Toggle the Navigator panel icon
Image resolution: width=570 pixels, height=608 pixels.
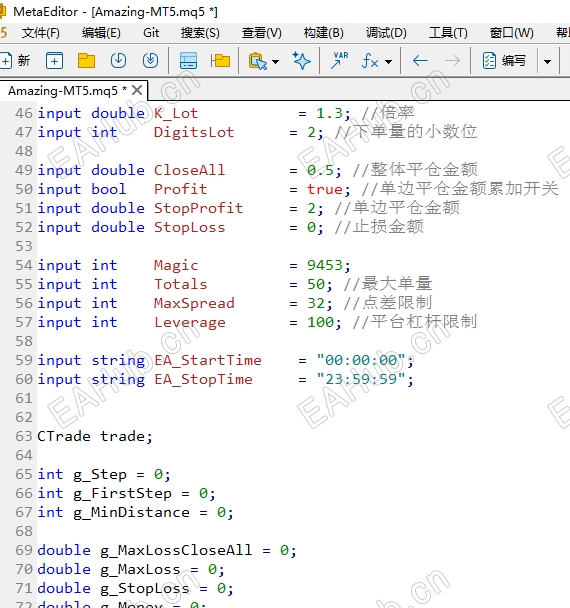click(188, 60)
